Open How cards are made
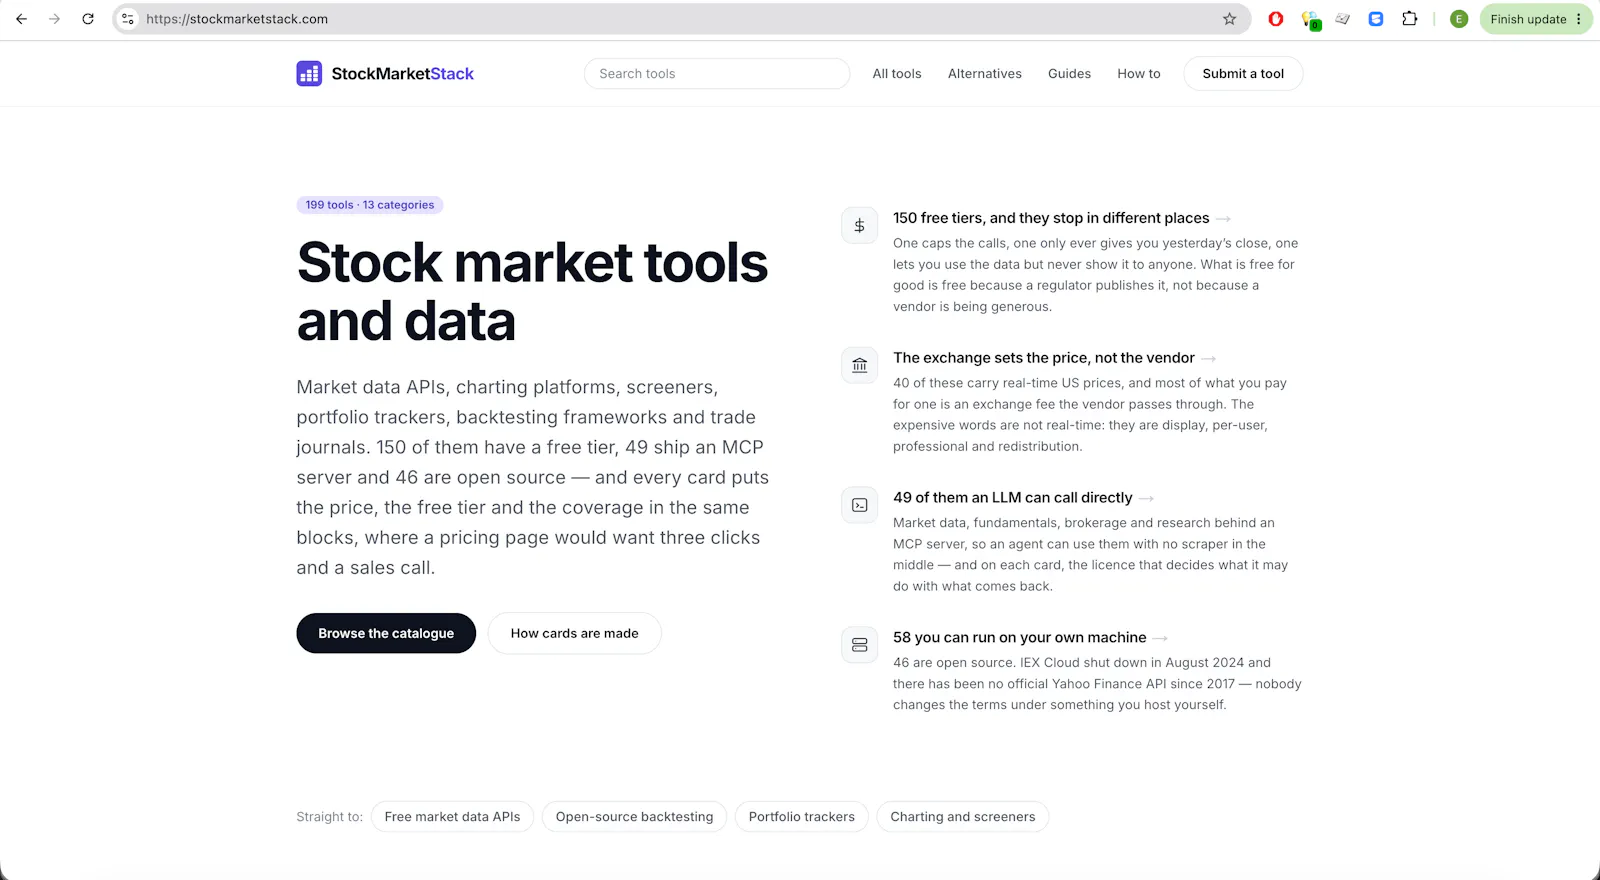The width and height of the screenshot is (1600, 880). click(574, 633)
